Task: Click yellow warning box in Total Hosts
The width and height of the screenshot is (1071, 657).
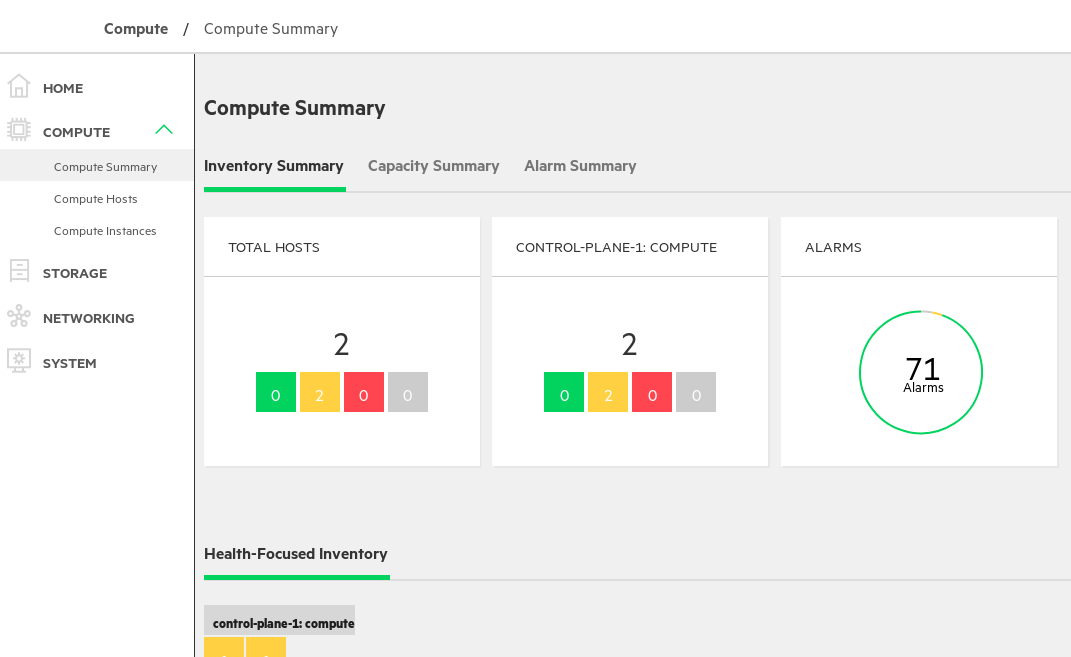Action: click(x=320, y=392)
